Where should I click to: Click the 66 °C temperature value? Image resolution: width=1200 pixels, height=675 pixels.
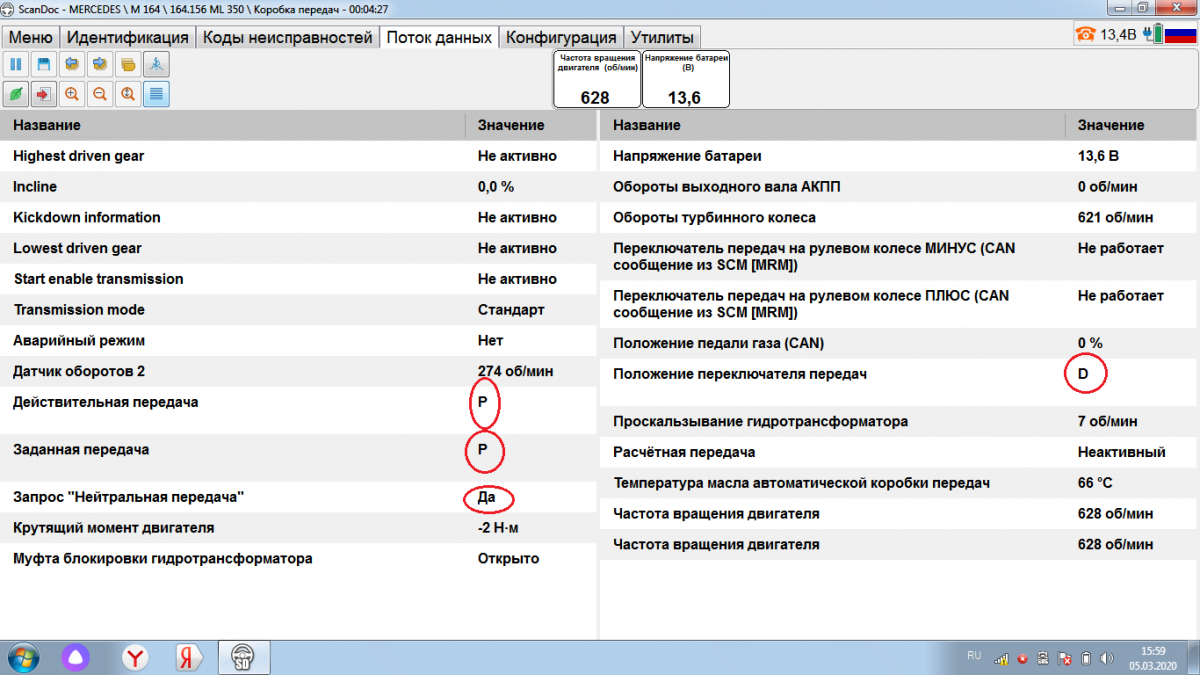pos(1095,483)
